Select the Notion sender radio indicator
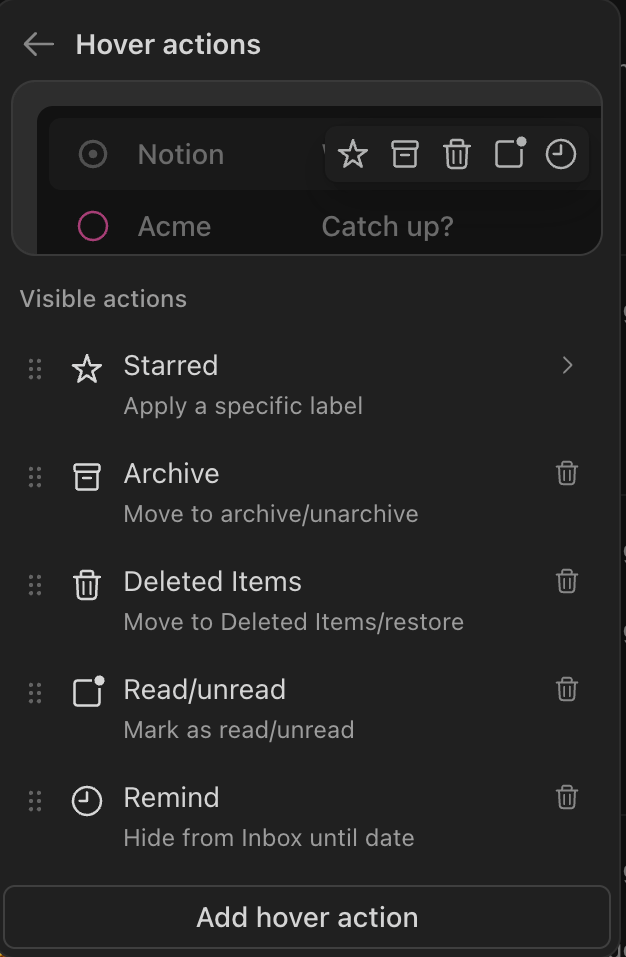 (92, 154)
